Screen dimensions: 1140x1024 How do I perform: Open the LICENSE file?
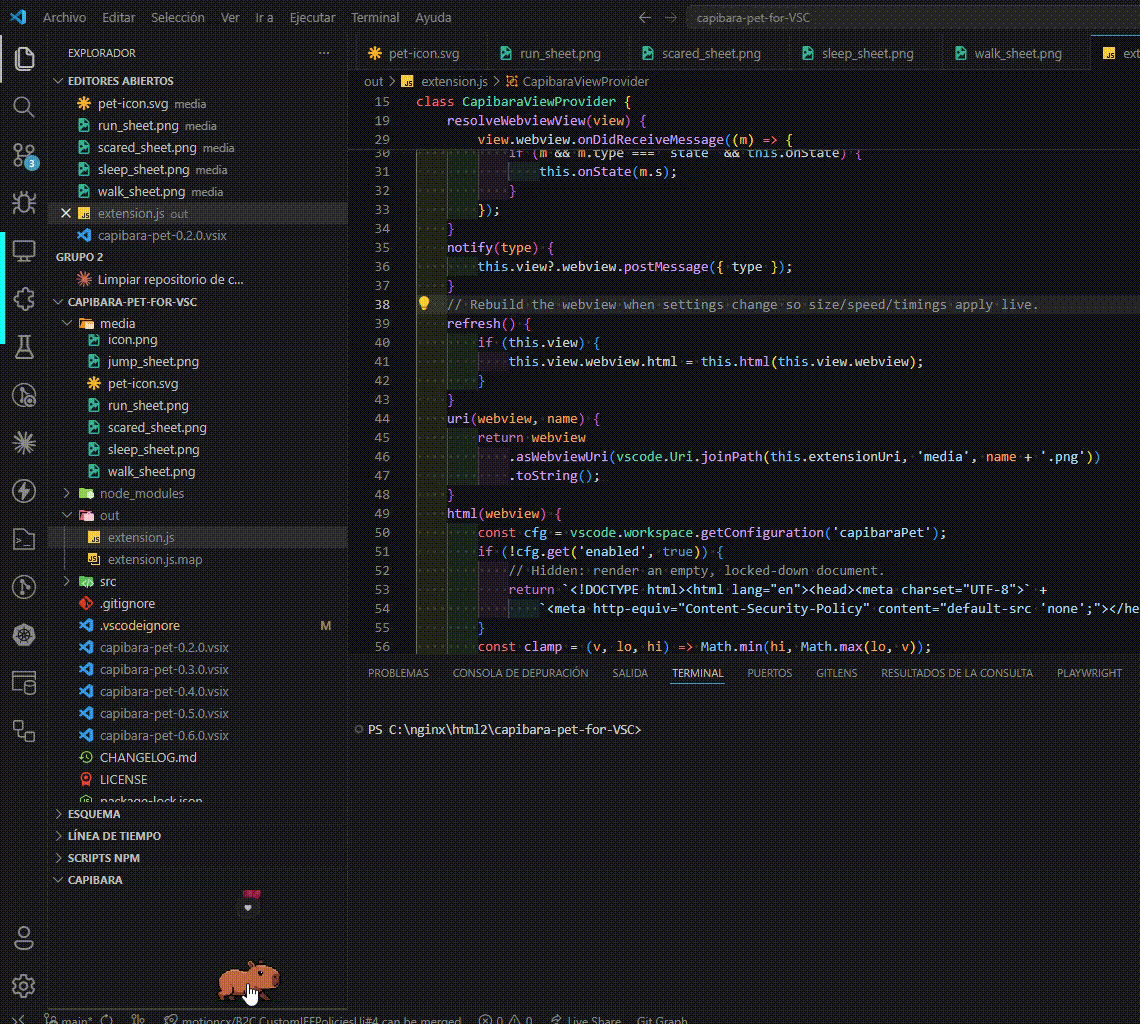click(x=124, y=779)
